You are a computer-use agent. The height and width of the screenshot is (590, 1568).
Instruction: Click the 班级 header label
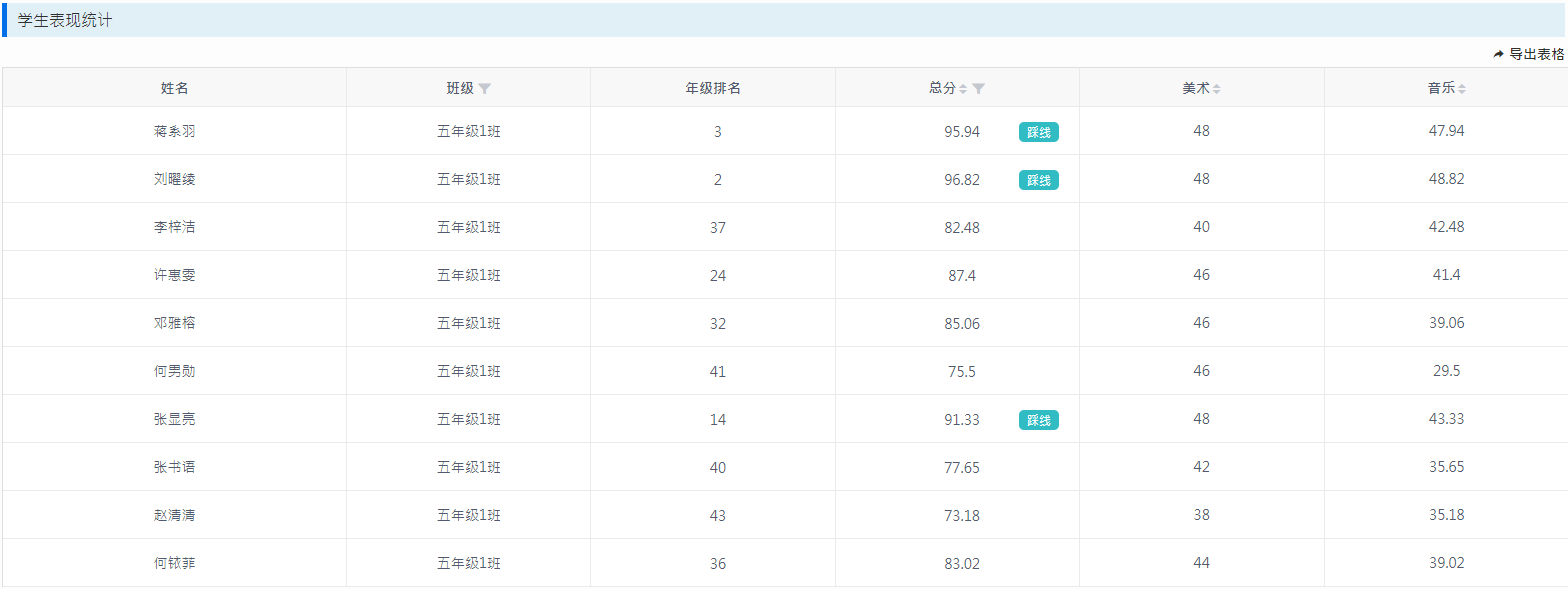click(460, 88)
